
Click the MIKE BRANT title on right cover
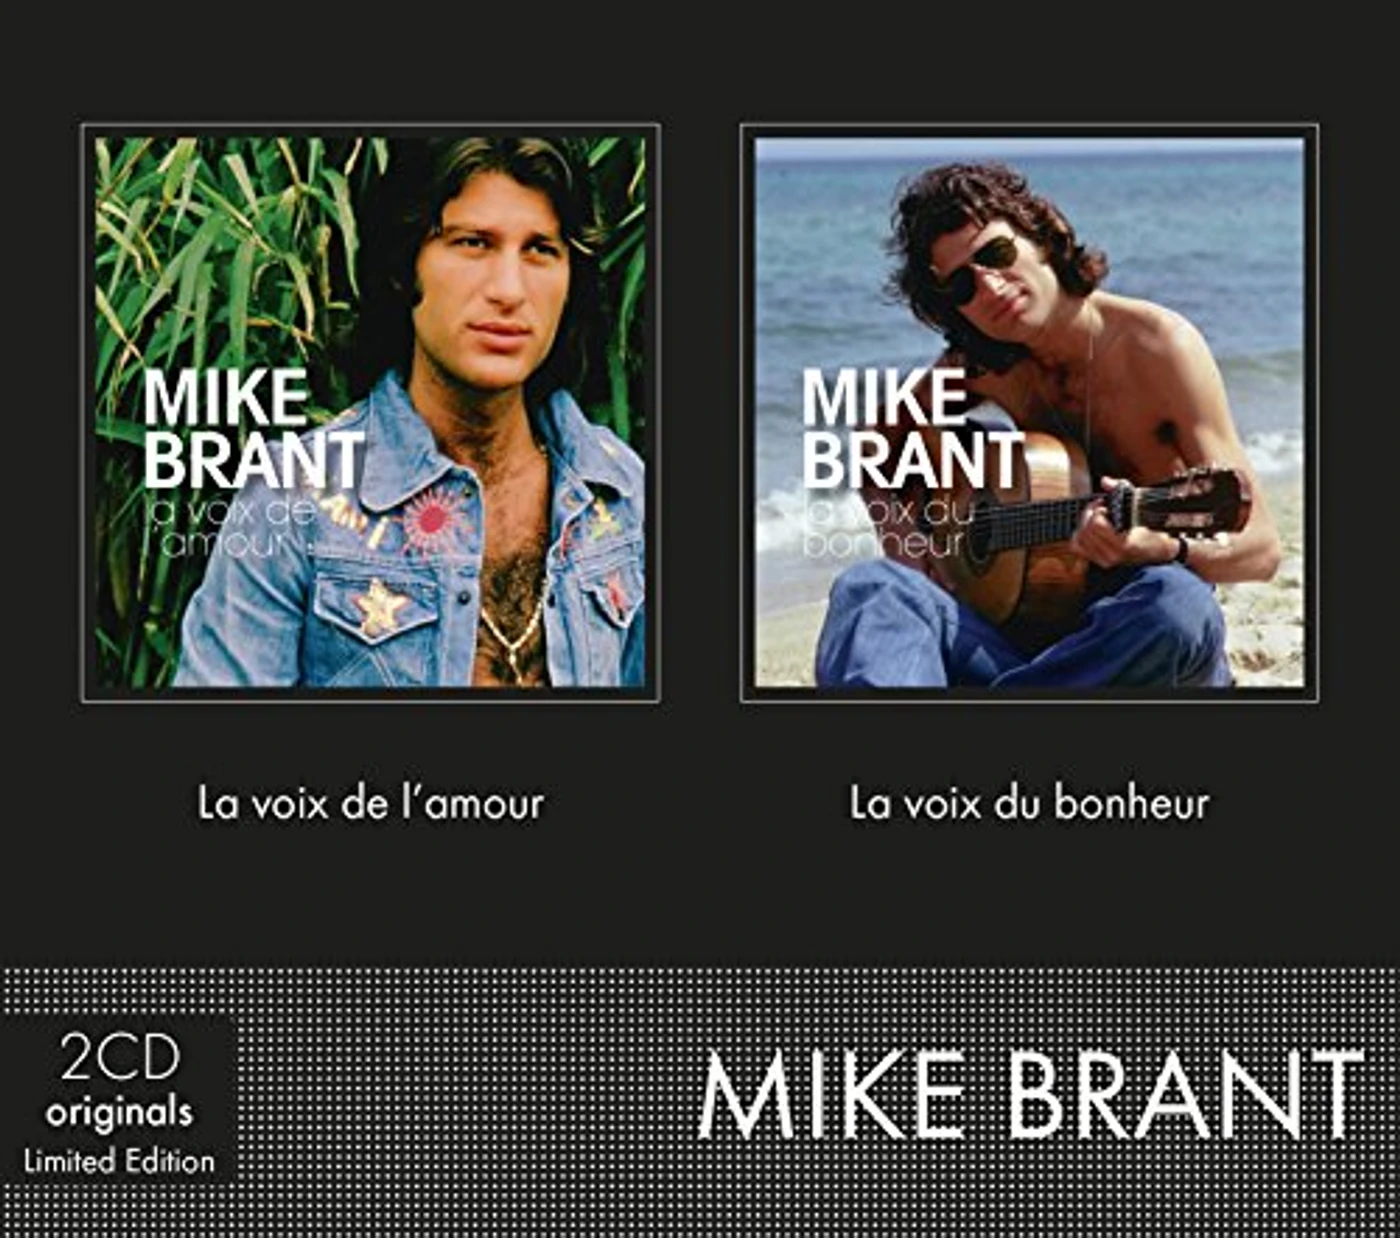click(912, 428)
